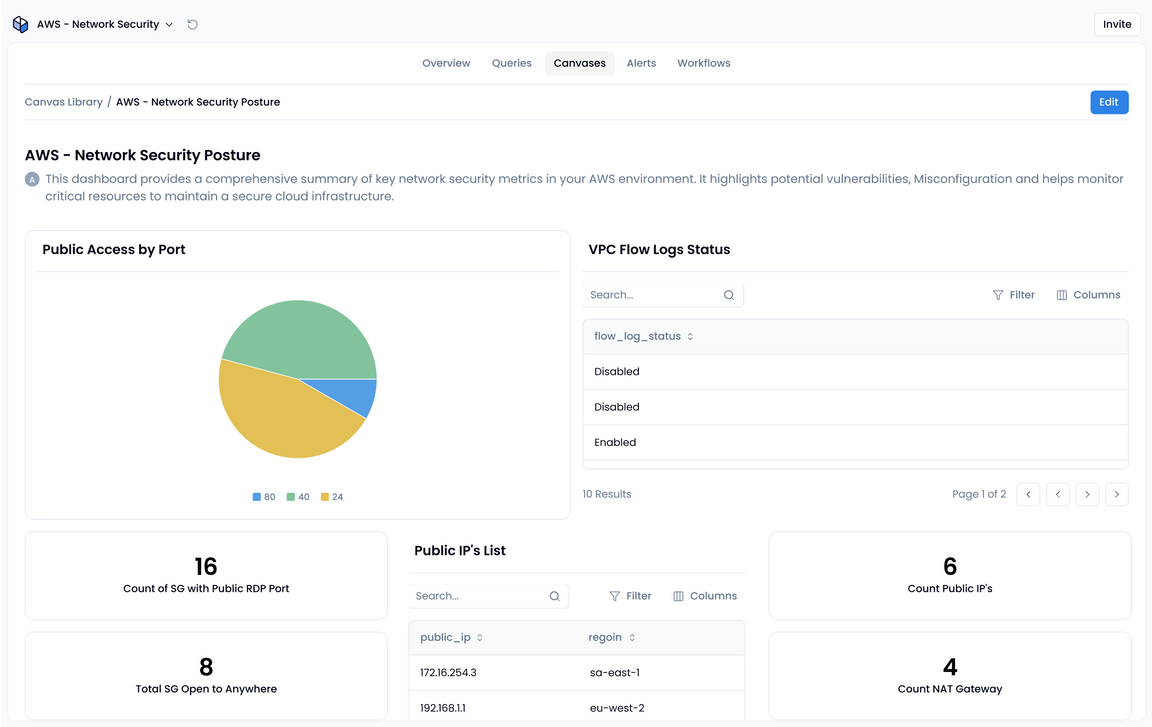Screen dimensions: 1152x727
Task: Go to previous page of flow log results
Action: [x=1057, y=494]
